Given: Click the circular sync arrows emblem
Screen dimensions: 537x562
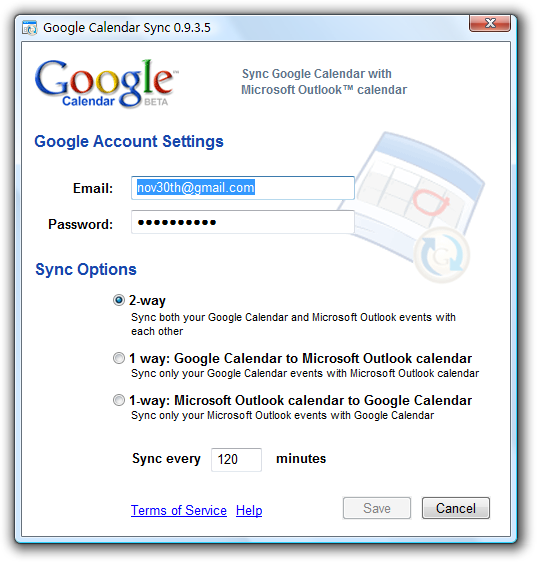Looking at the screenshot, I should tap(442, 255).
